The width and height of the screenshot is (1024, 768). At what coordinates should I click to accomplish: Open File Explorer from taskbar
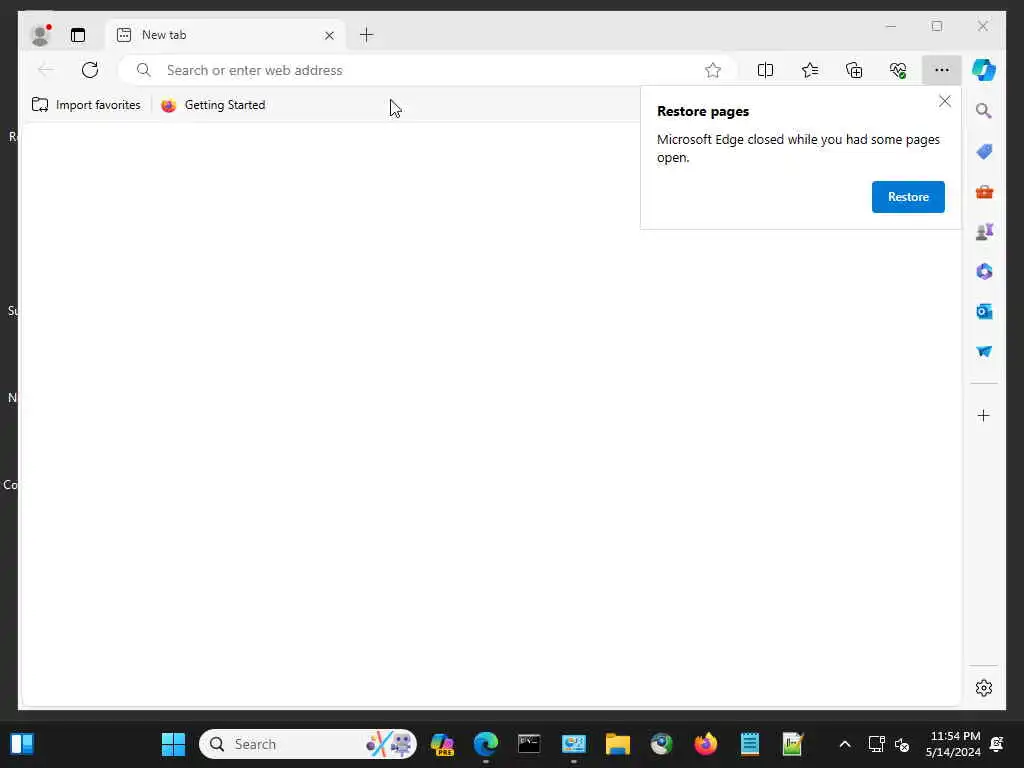[617, 744]
